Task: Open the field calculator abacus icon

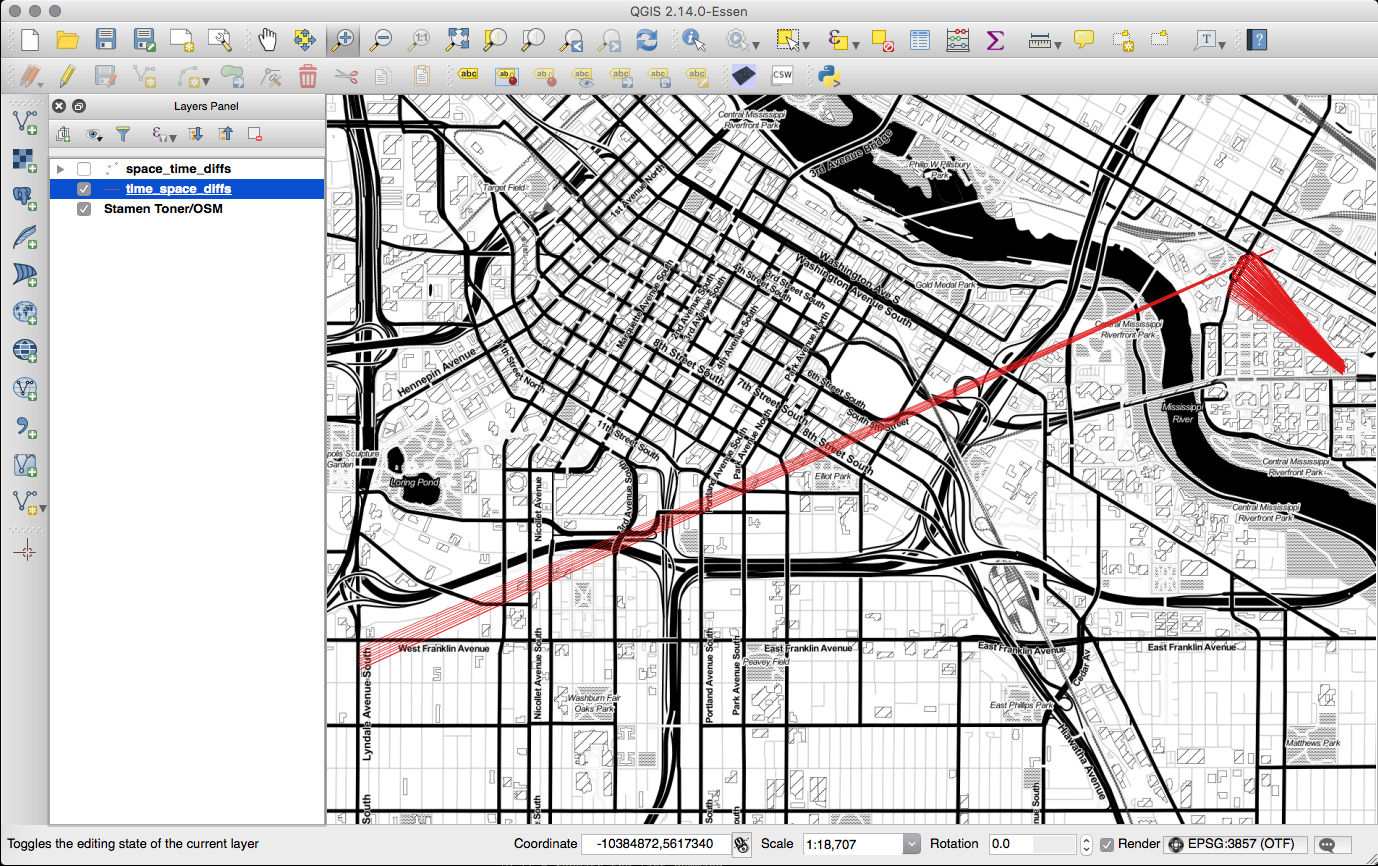Action: (957, 40)
